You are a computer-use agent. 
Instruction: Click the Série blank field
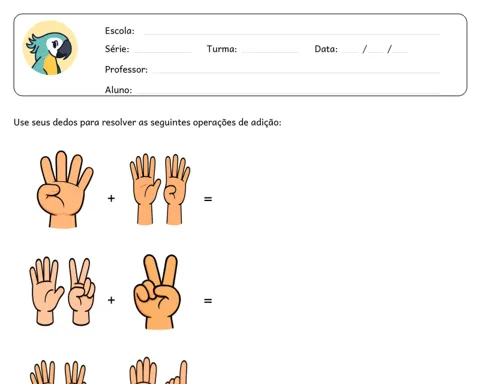pos(163,50)
